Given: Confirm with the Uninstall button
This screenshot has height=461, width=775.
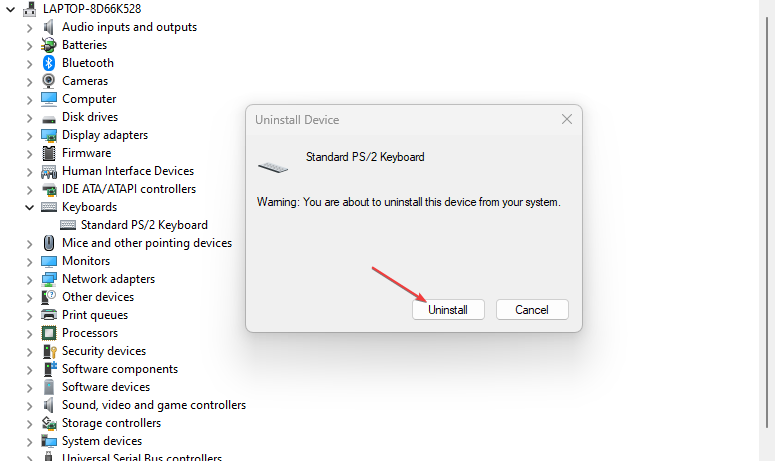Looking at the screenshot, I should 448,310.
